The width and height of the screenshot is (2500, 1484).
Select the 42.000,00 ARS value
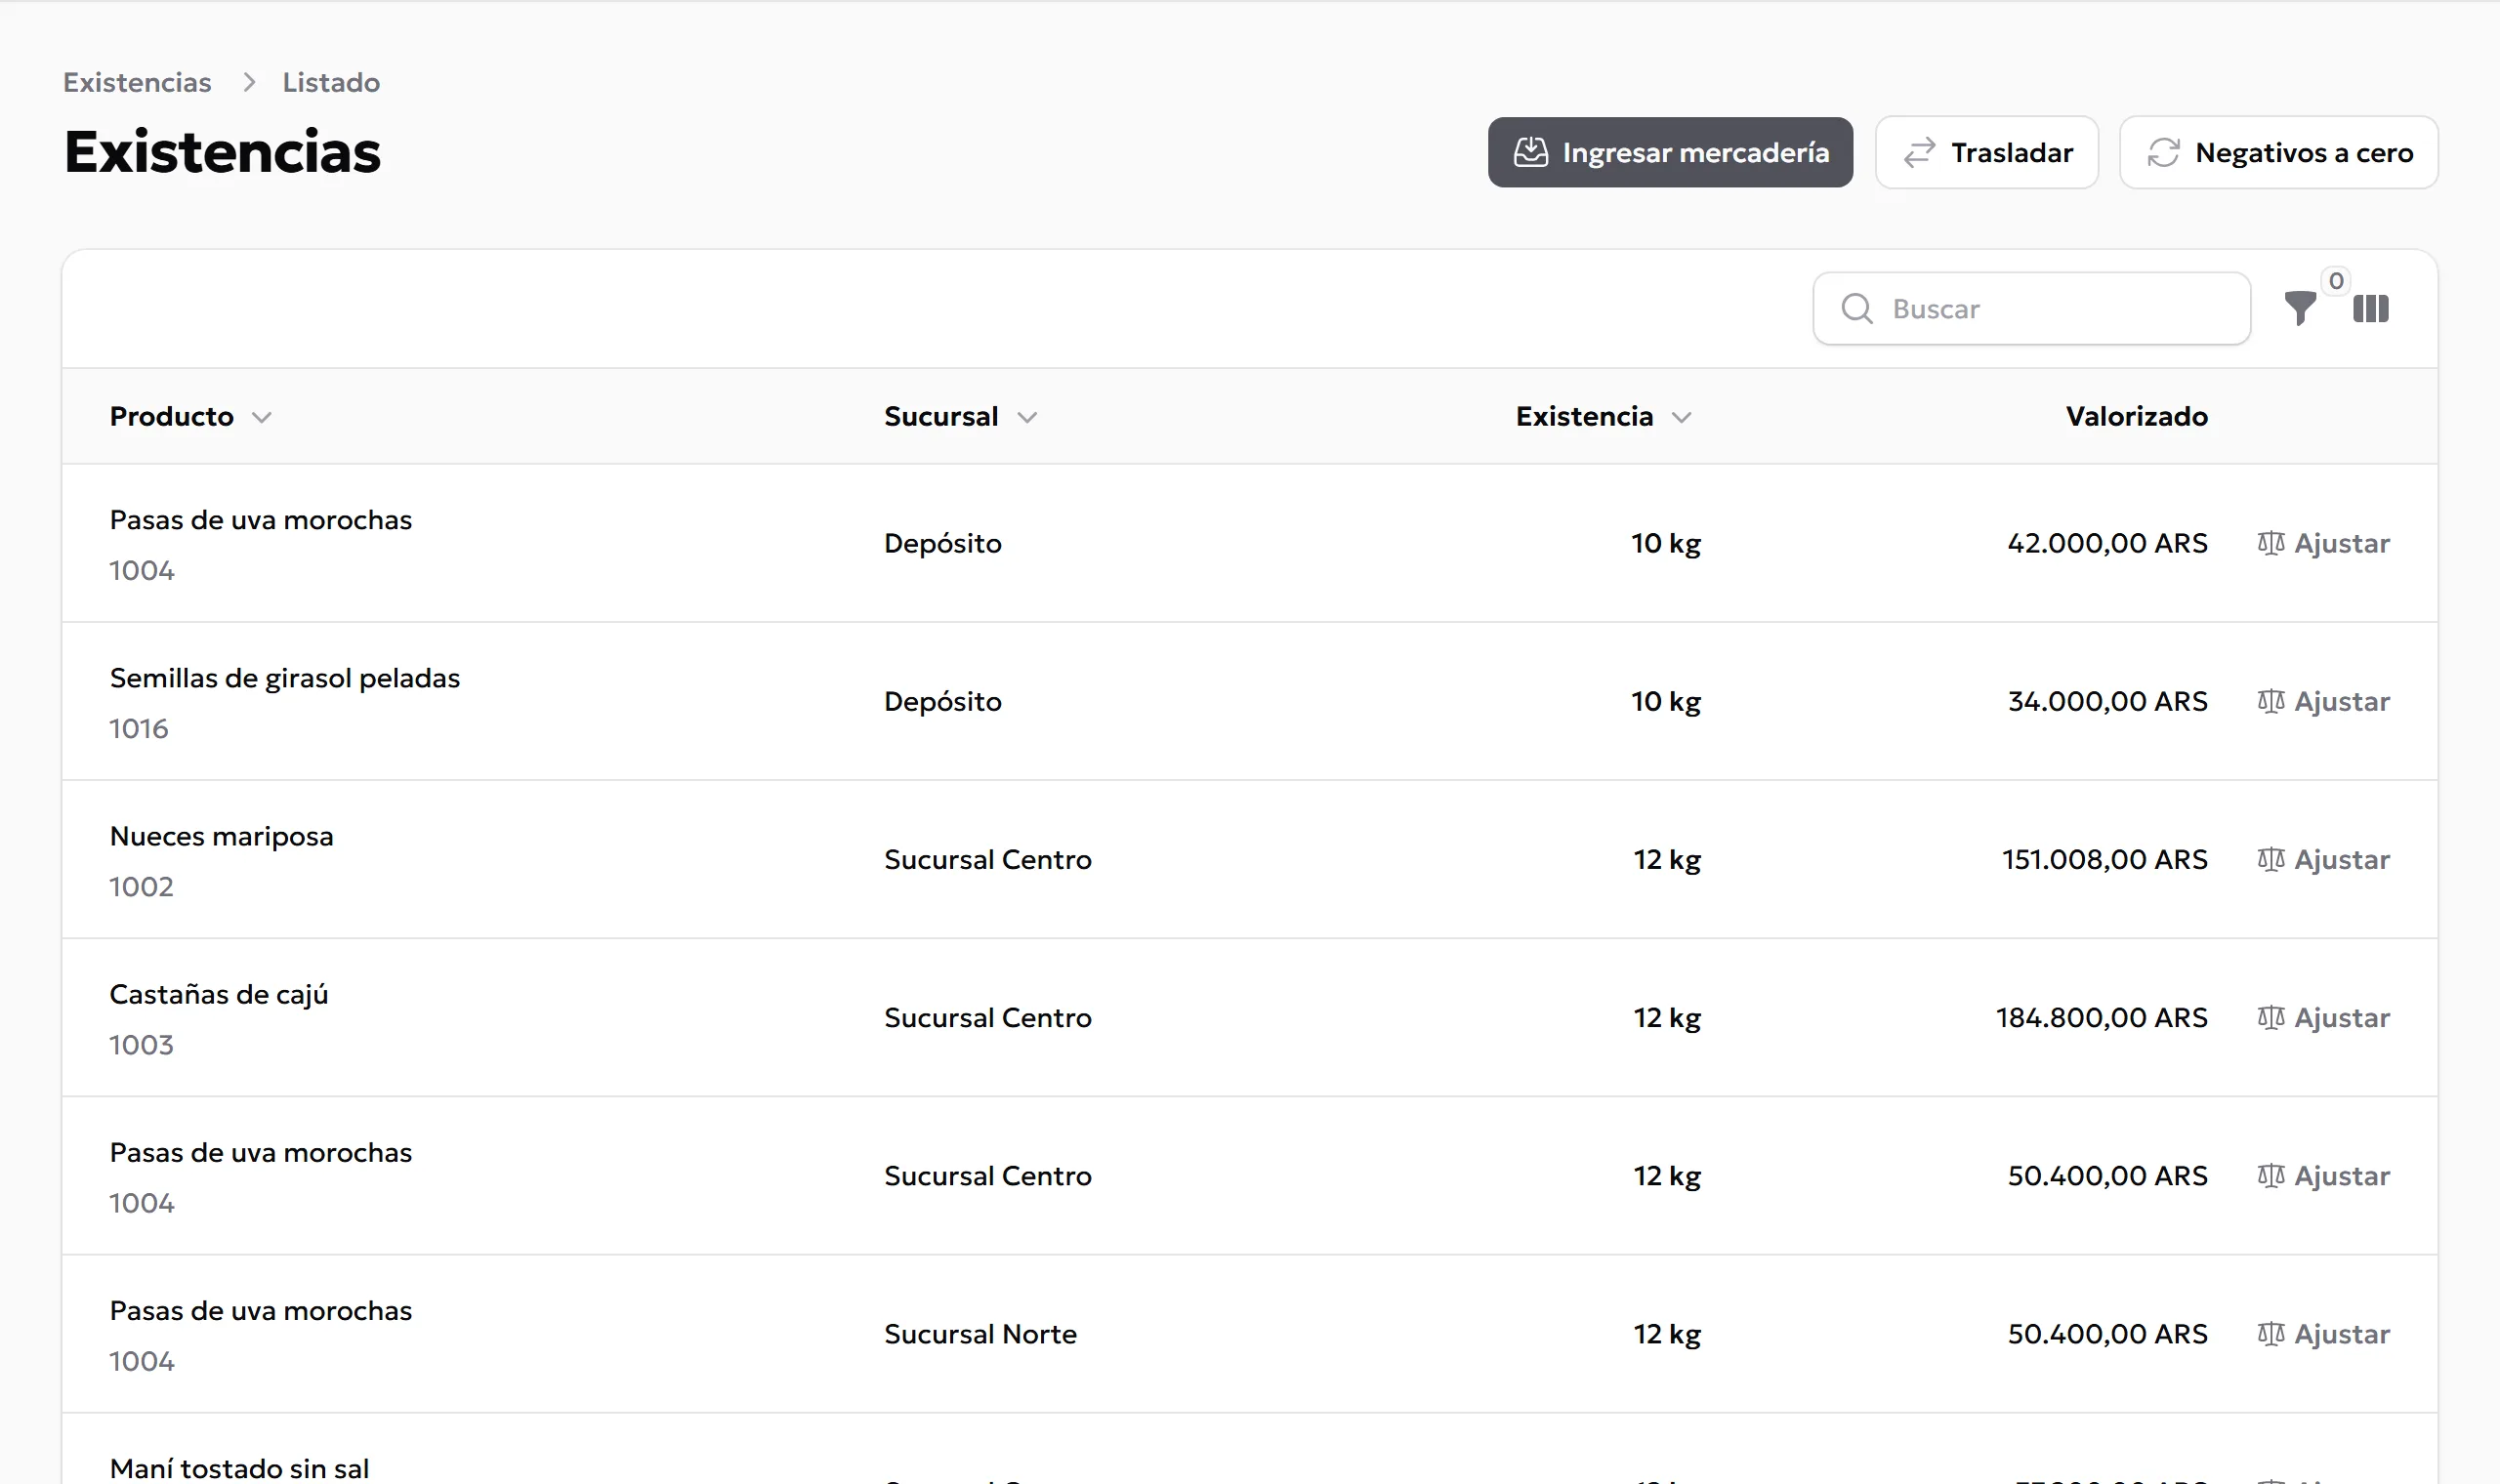[x=2107, y=543]
